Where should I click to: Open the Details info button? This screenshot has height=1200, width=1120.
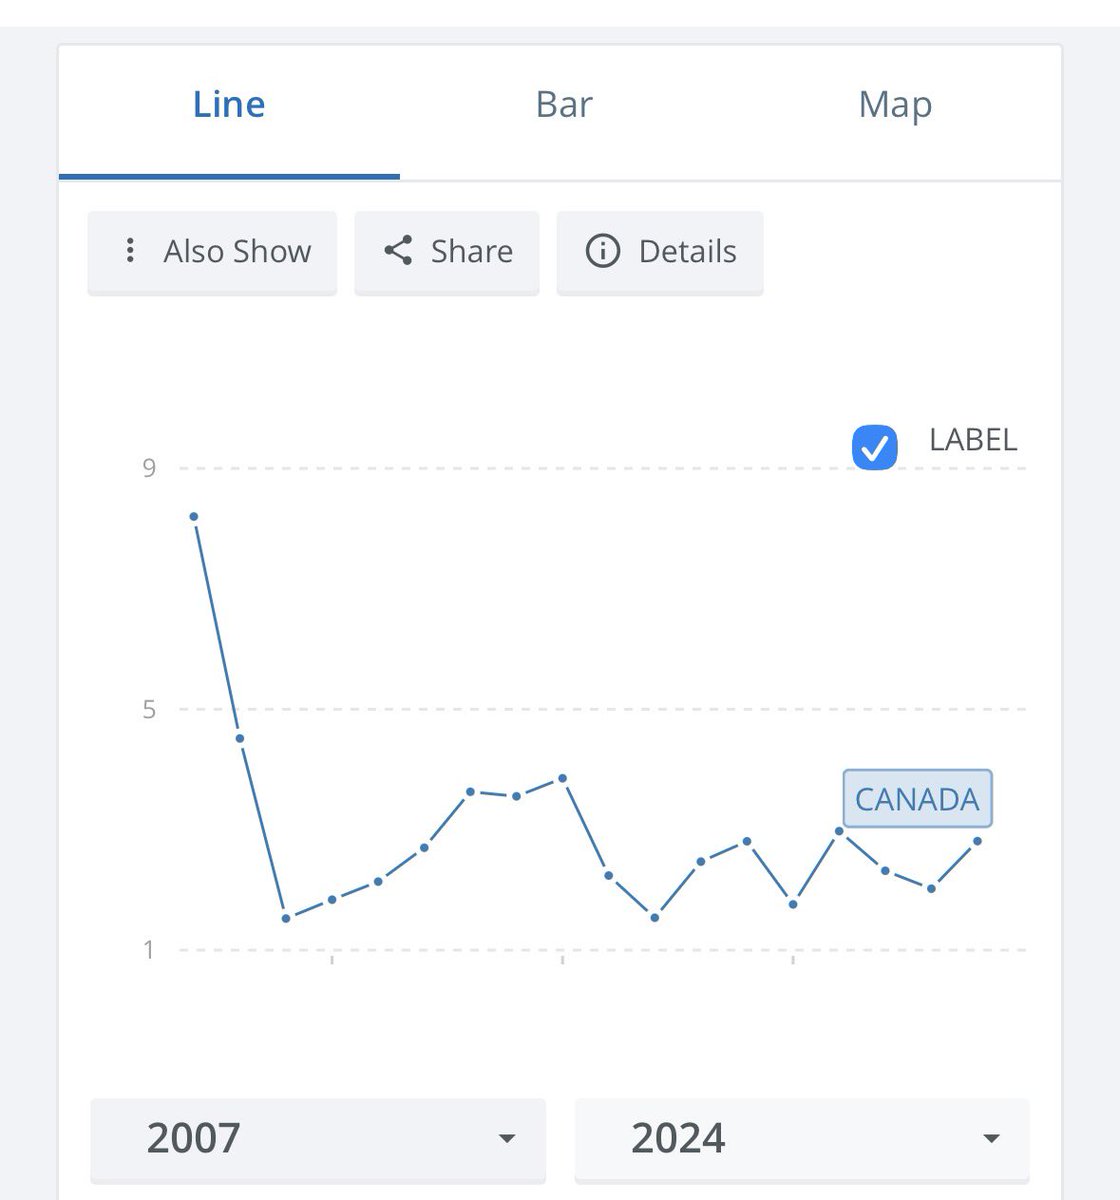pyautogui.click(x=660, y=252)
